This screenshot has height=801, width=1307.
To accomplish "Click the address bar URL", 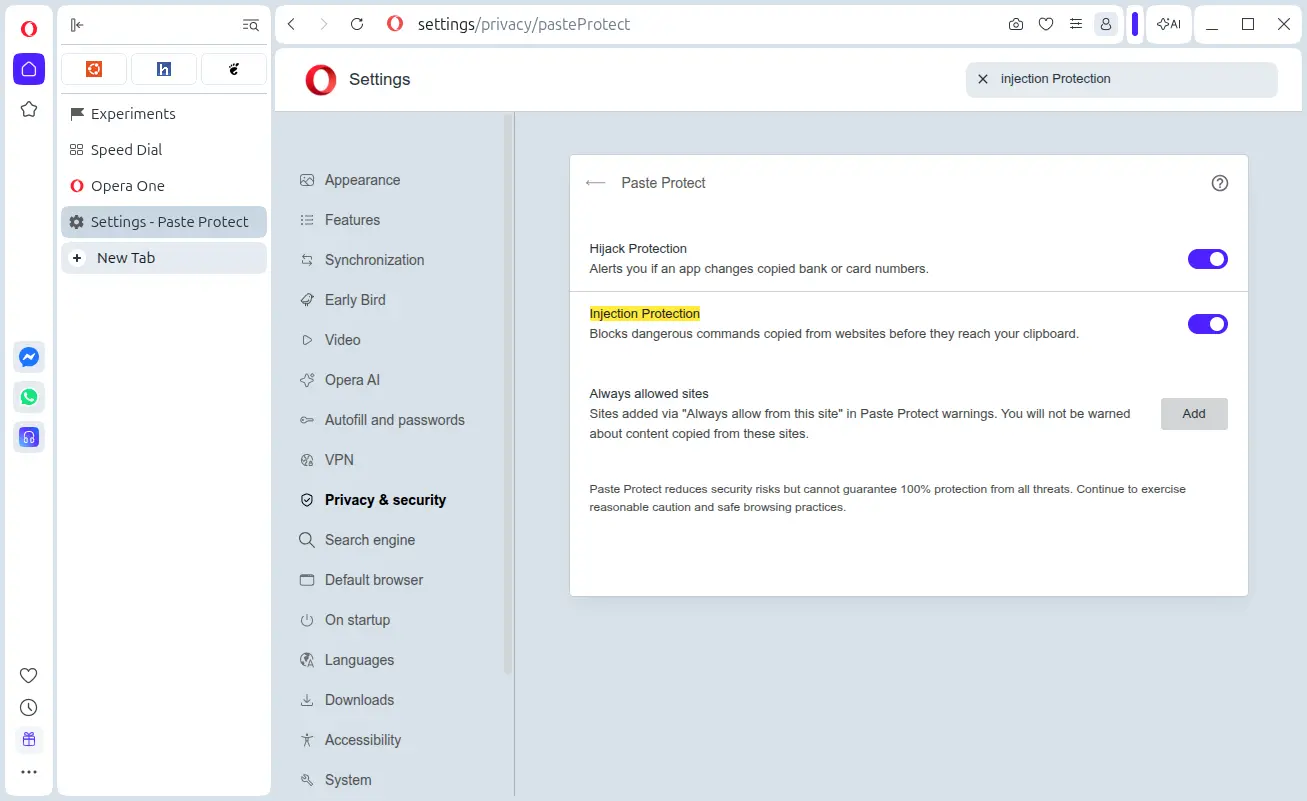I will point(524,25).
